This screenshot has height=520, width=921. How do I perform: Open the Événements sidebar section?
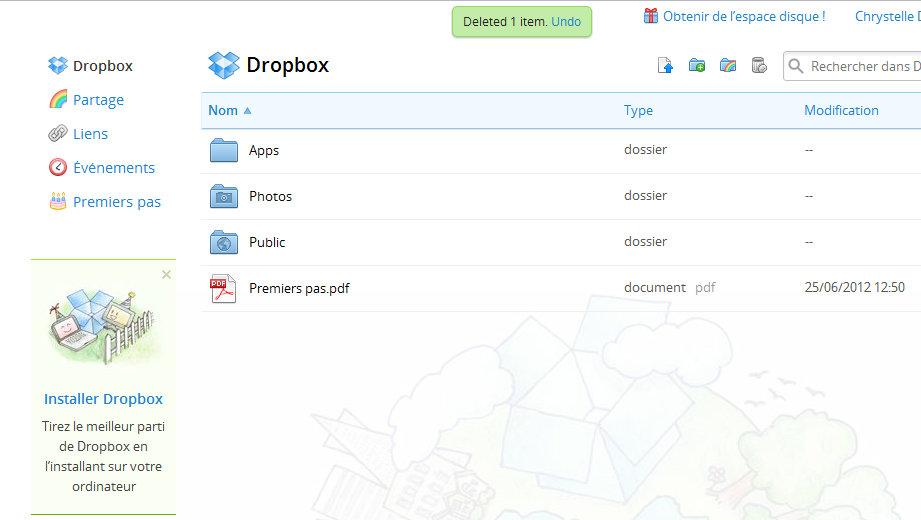[x=114, y=167]
